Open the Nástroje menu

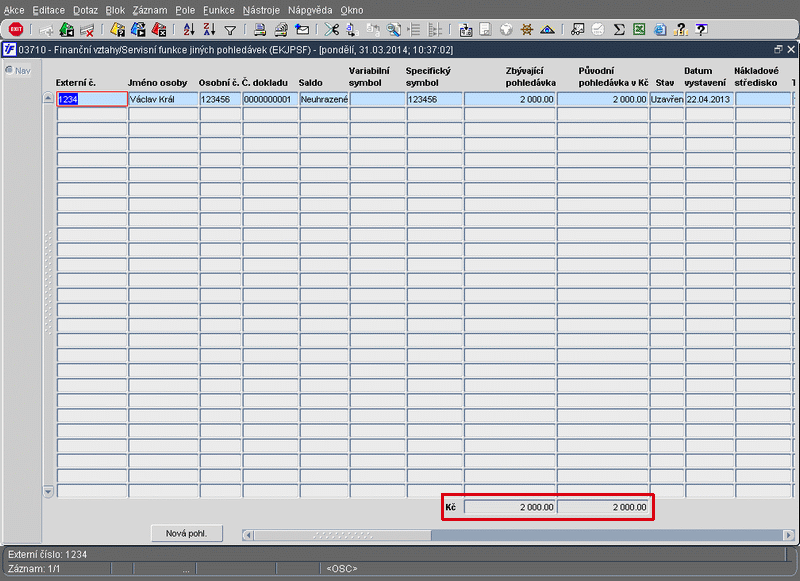[261, 10]
